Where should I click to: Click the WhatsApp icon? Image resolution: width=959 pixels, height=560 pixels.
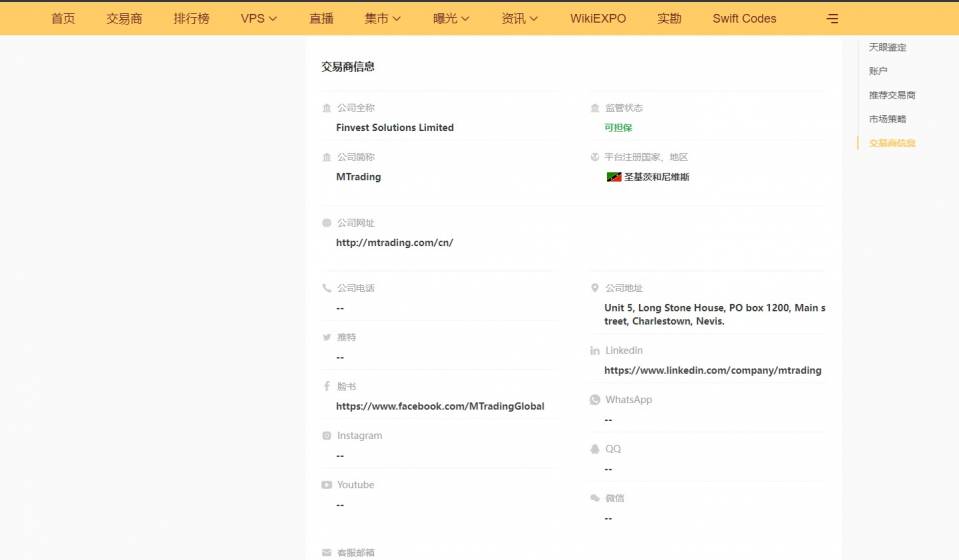594,400
